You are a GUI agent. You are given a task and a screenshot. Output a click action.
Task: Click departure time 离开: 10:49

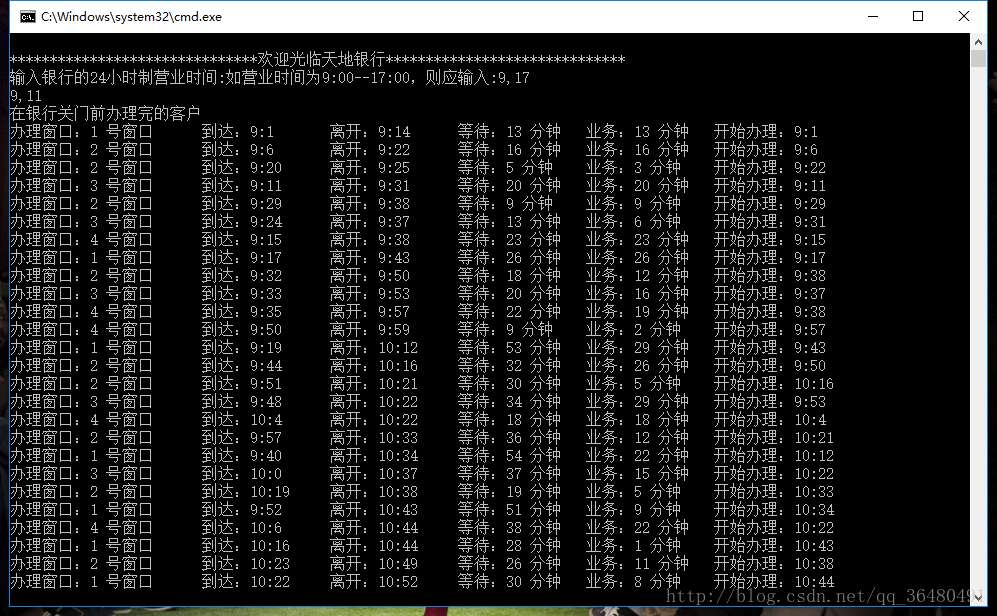pos(374,564)
